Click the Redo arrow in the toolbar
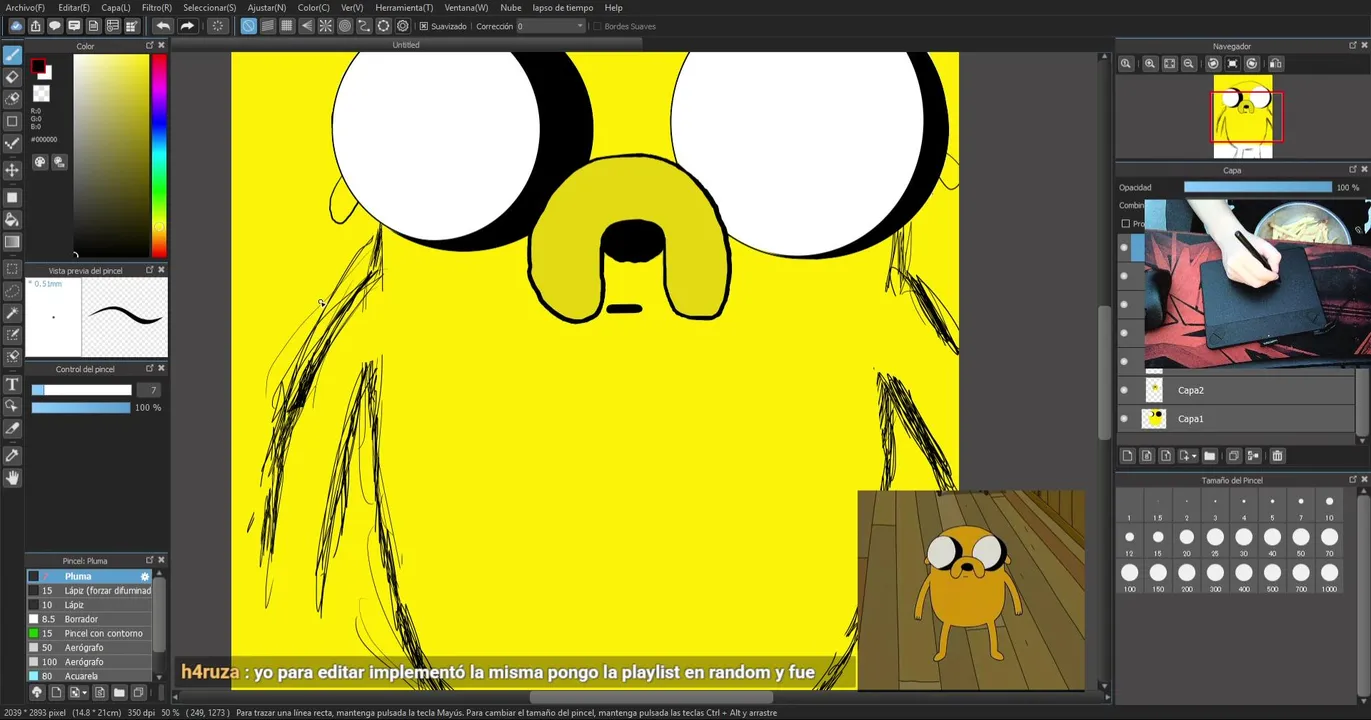Image resolution: width=1371 pixels, height=720 pixels. tap(187, 26)
